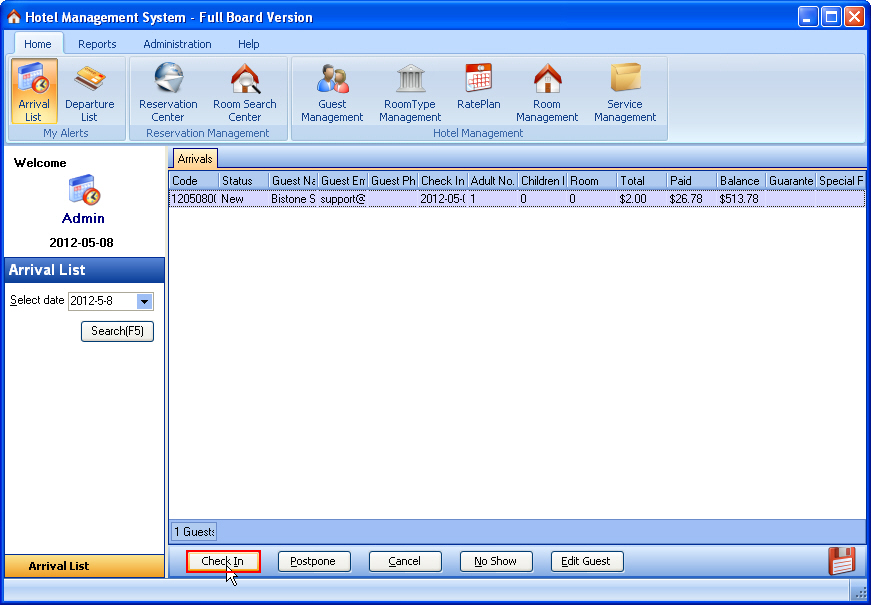Click the RatePlan calendar icon
The width and height of the screenshot is (871, 605).
pos(479,80)
